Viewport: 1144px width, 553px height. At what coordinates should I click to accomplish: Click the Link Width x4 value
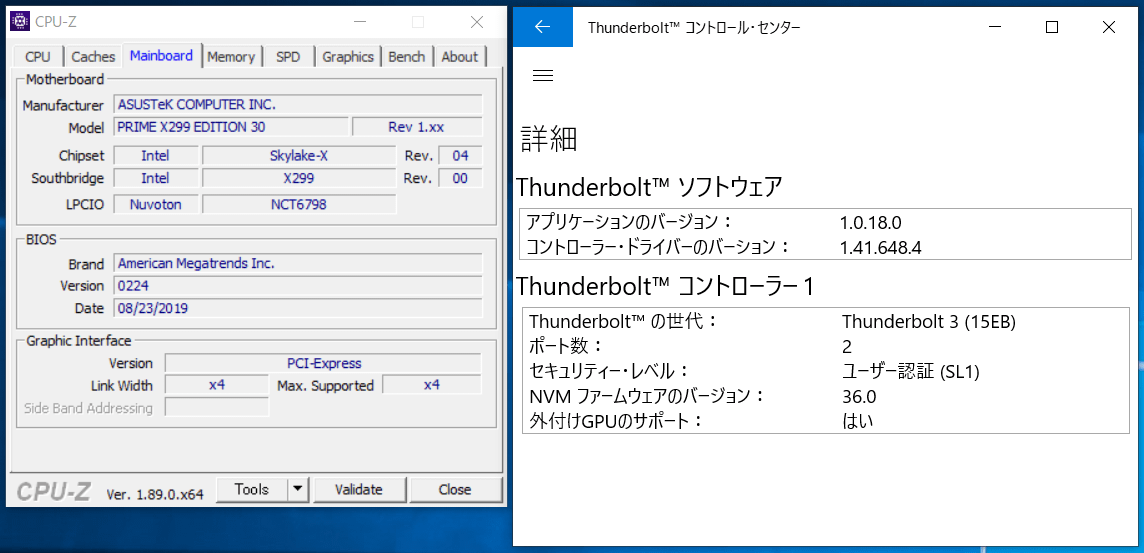217,384
